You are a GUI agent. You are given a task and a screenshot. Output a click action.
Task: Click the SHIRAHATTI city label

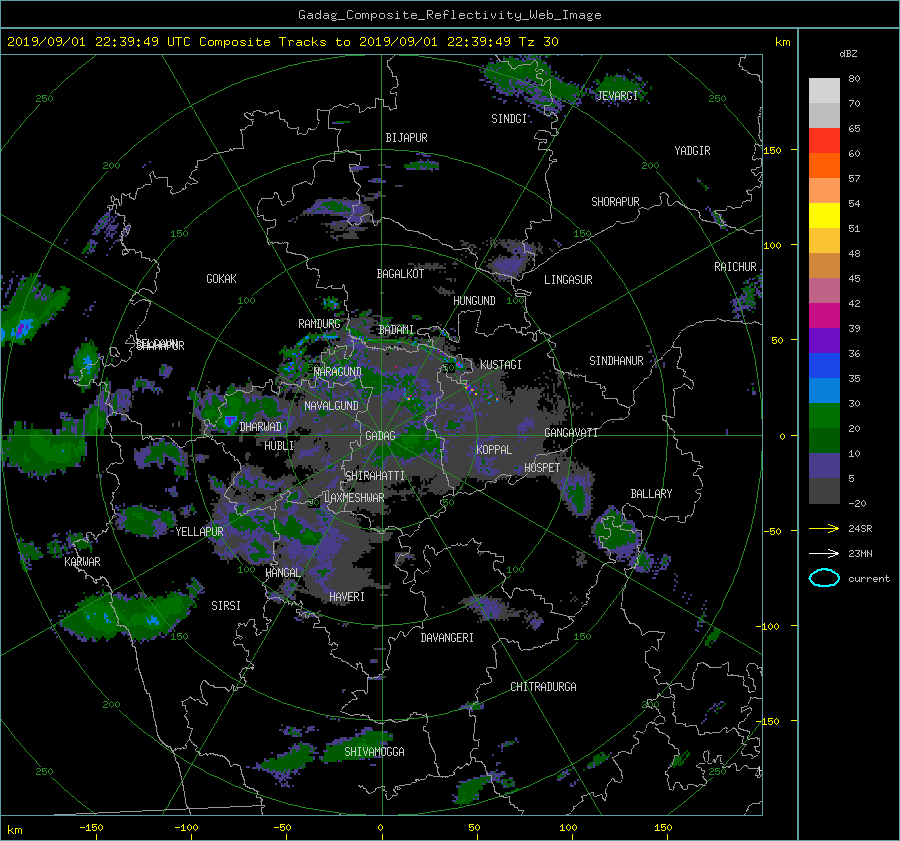(x=375, y=476)
